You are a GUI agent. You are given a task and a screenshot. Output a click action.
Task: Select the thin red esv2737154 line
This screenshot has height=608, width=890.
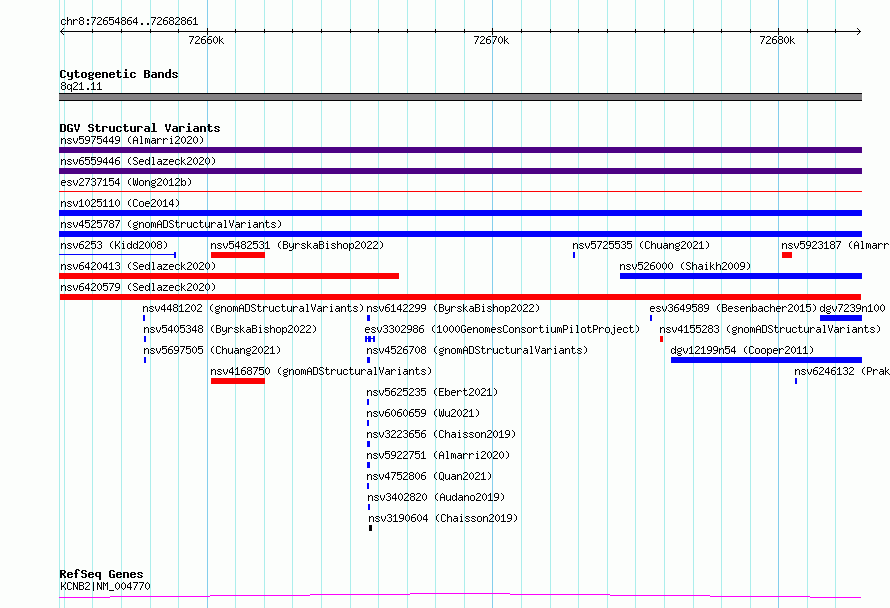(460, 192)
